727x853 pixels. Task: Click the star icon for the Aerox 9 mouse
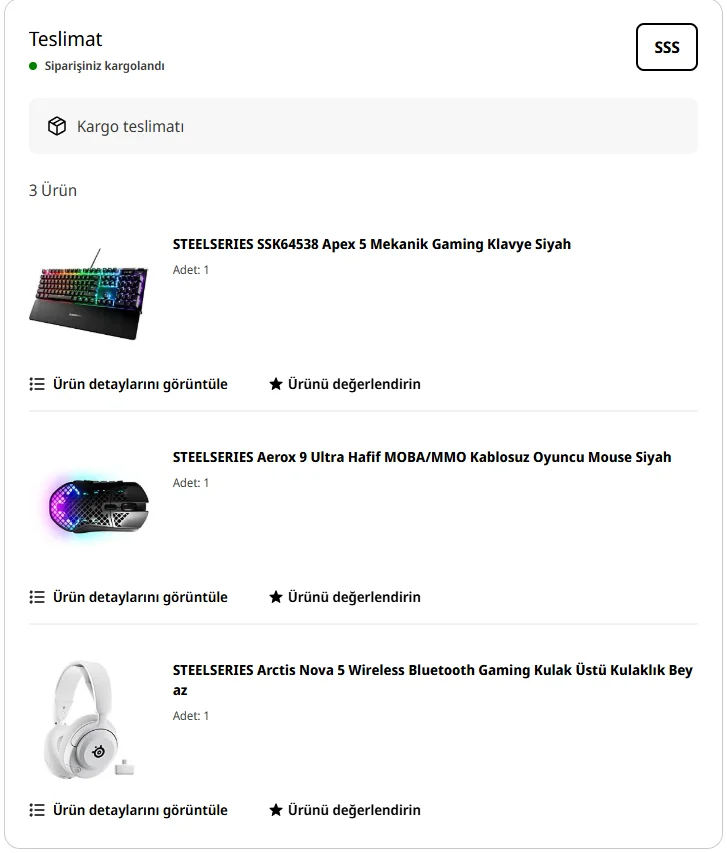pyautogui.click(x=276, y=597)
